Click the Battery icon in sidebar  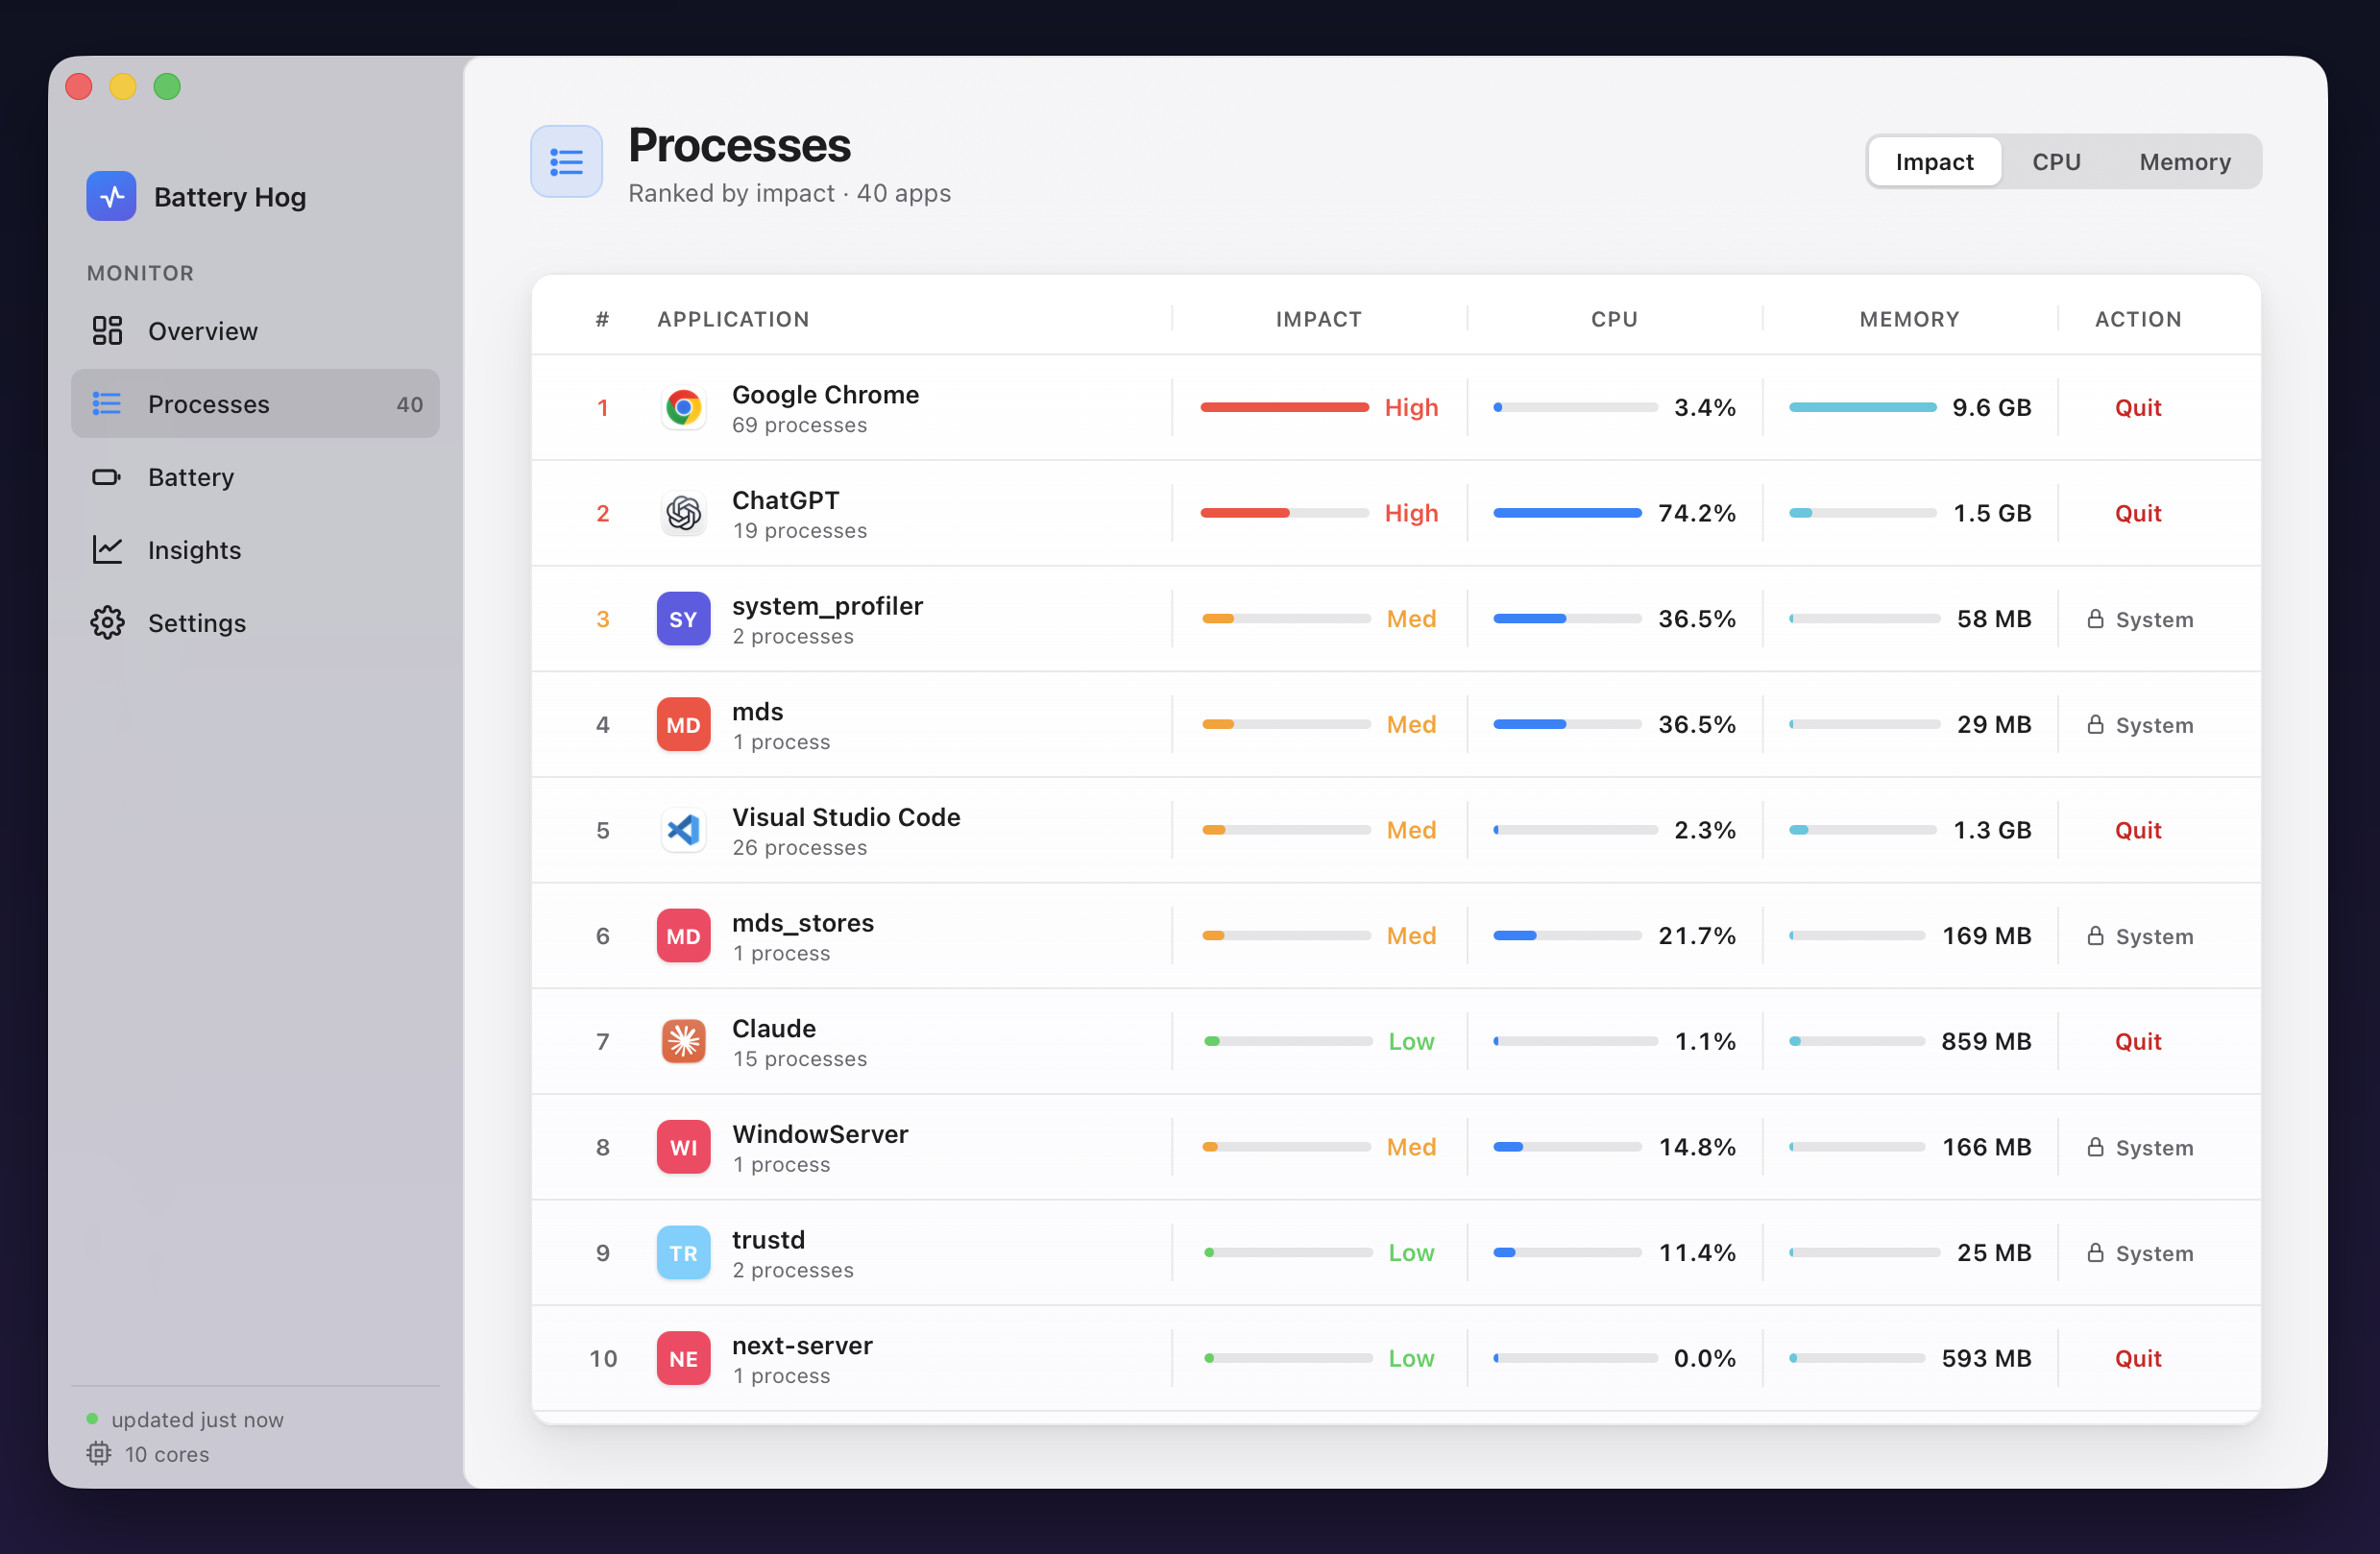click(x=107, y=477)
